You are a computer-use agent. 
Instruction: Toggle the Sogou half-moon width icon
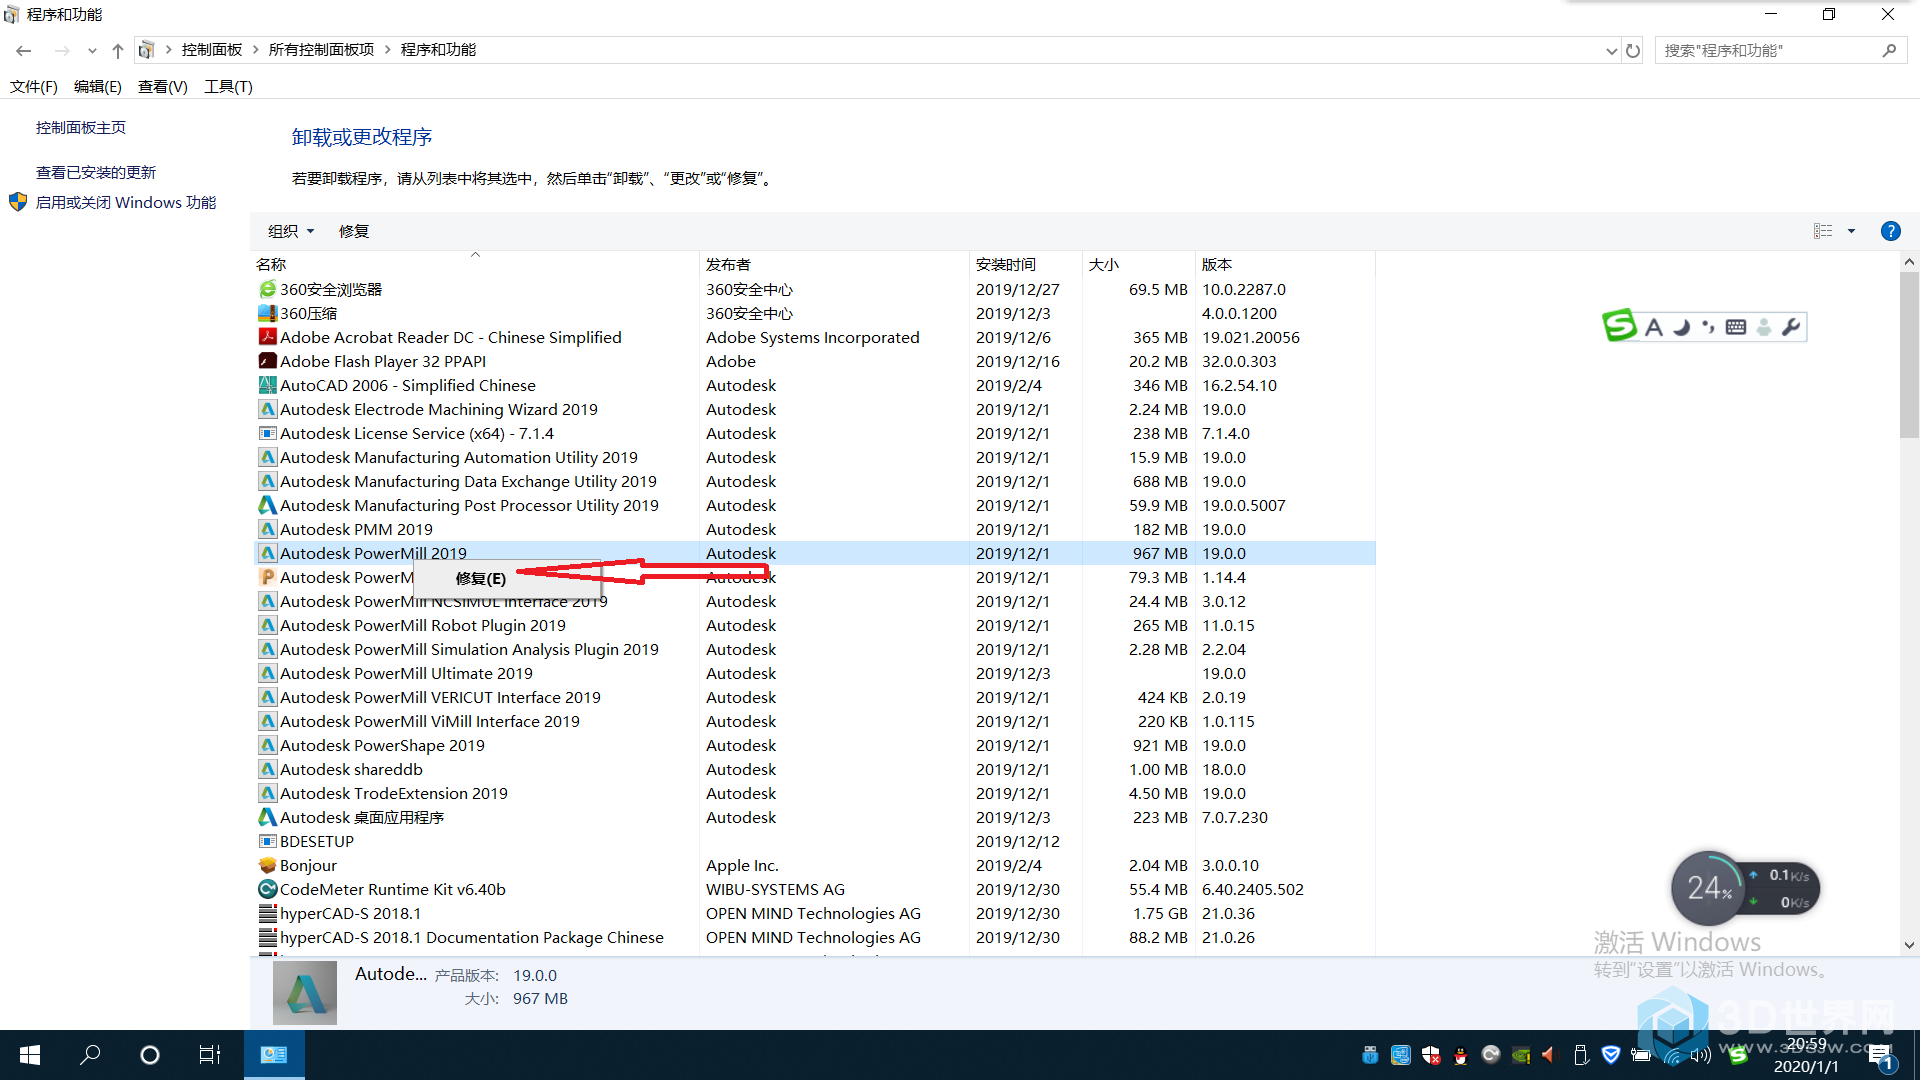pos(1681,327)
